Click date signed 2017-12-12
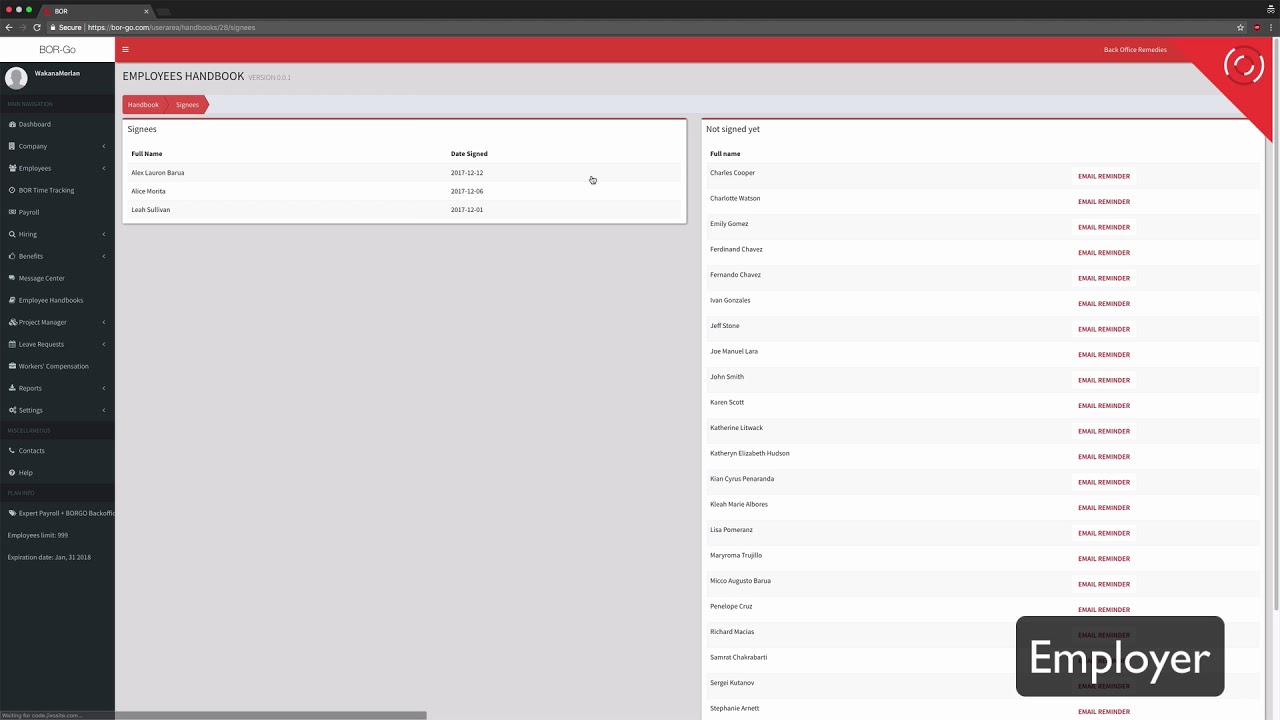 (x=467, y=172)
